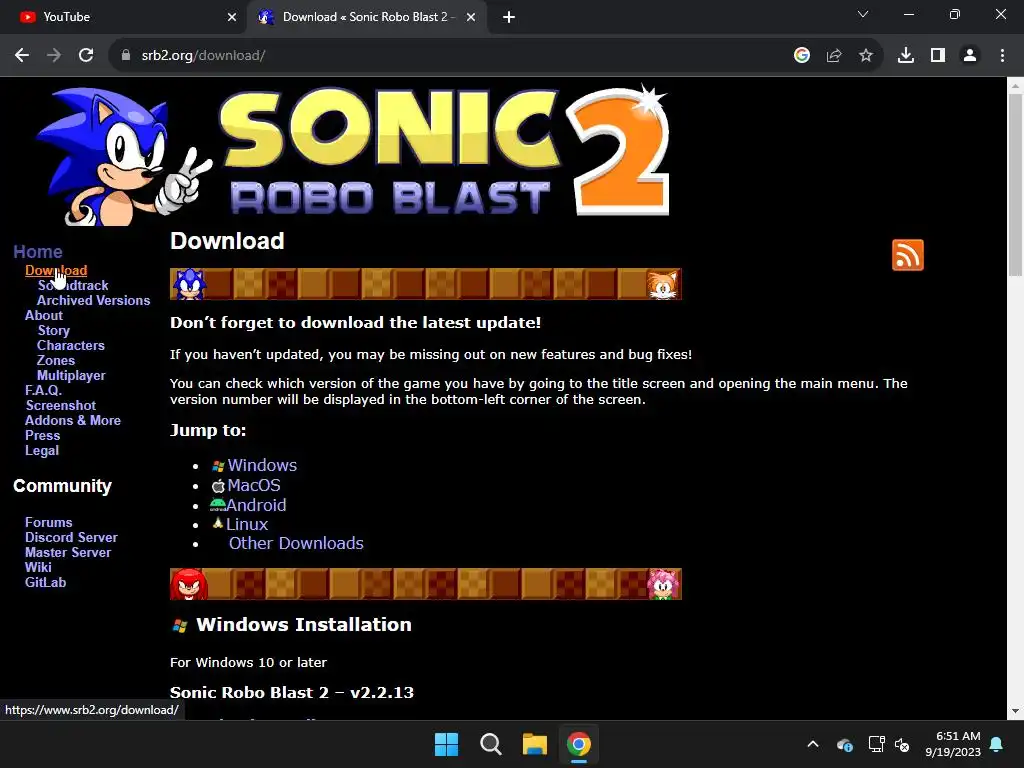The width and height of the screenshot is (1024, 768).
Task: Click the Chrome icon in the taskbar
Action: (x=579, y=744)
